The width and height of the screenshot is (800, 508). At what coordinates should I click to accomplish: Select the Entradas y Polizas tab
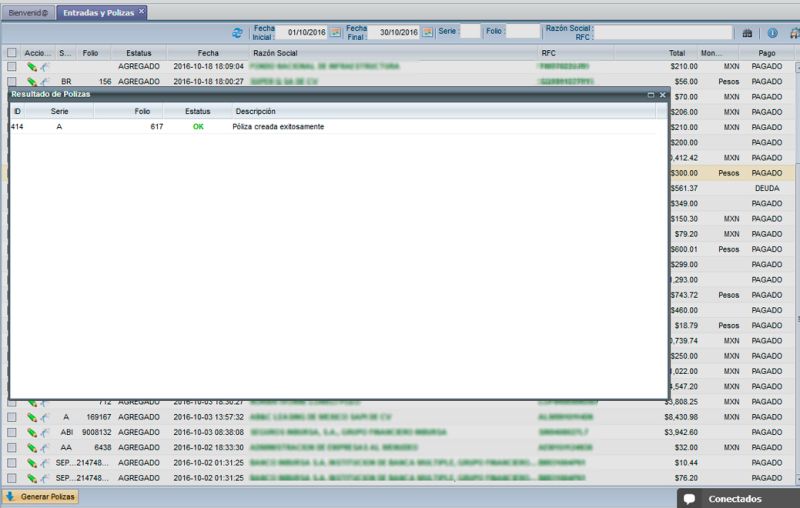tap(96, 12)
